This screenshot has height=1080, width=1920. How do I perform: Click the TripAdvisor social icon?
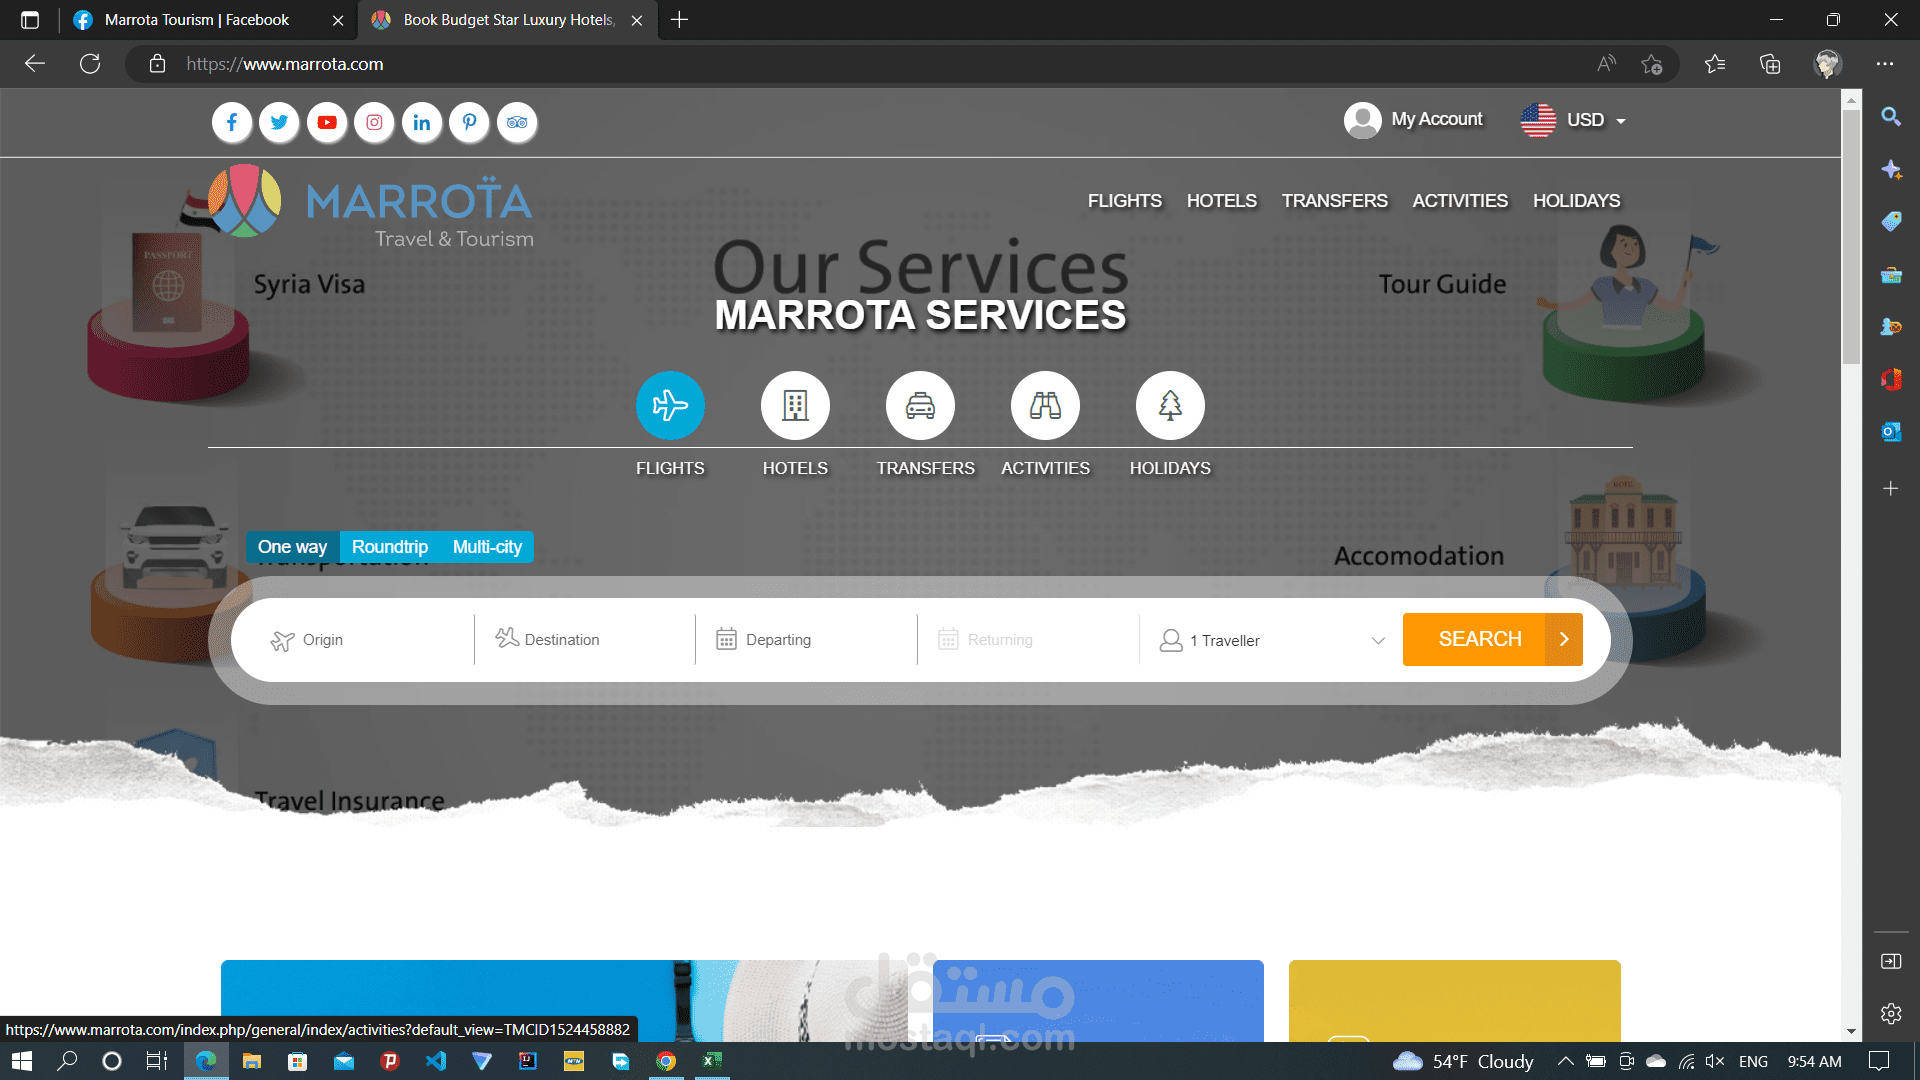click(x=517, y=122)
